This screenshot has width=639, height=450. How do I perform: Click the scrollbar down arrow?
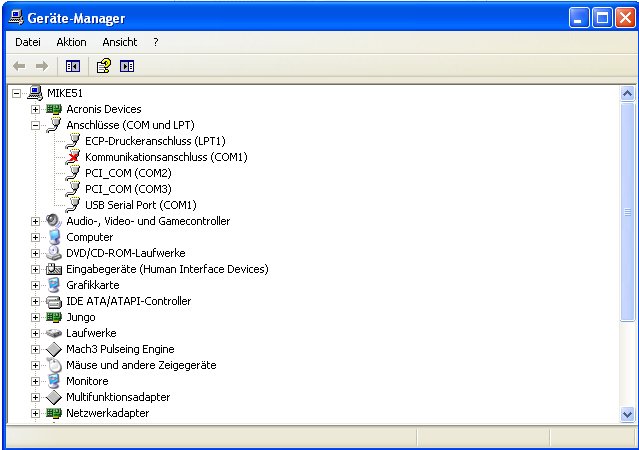[x=627, y=415]
